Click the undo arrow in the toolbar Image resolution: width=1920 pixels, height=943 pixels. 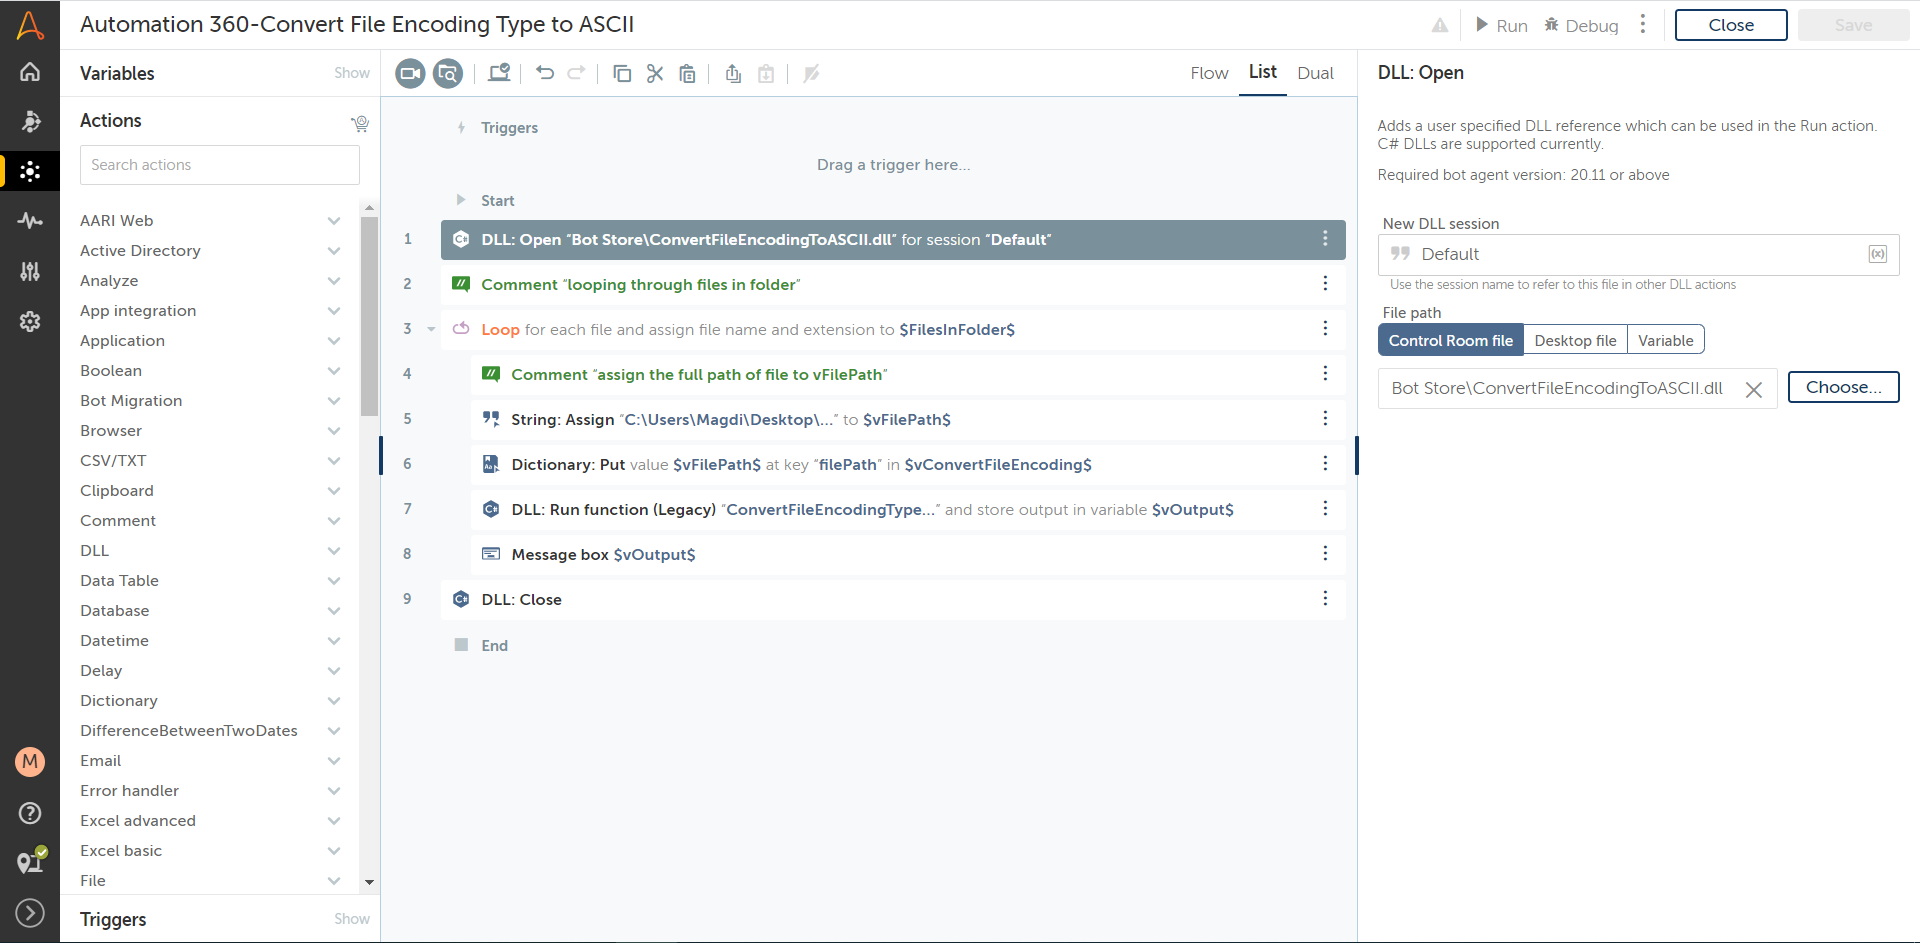pyautogui.click(x=545, y=73)
